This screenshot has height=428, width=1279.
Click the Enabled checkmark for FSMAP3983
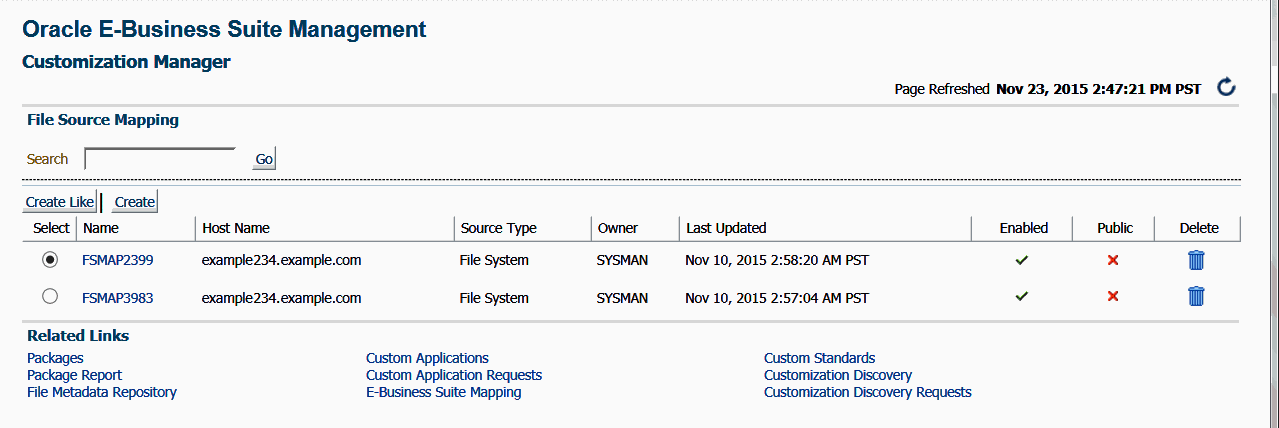[1021, 297]
